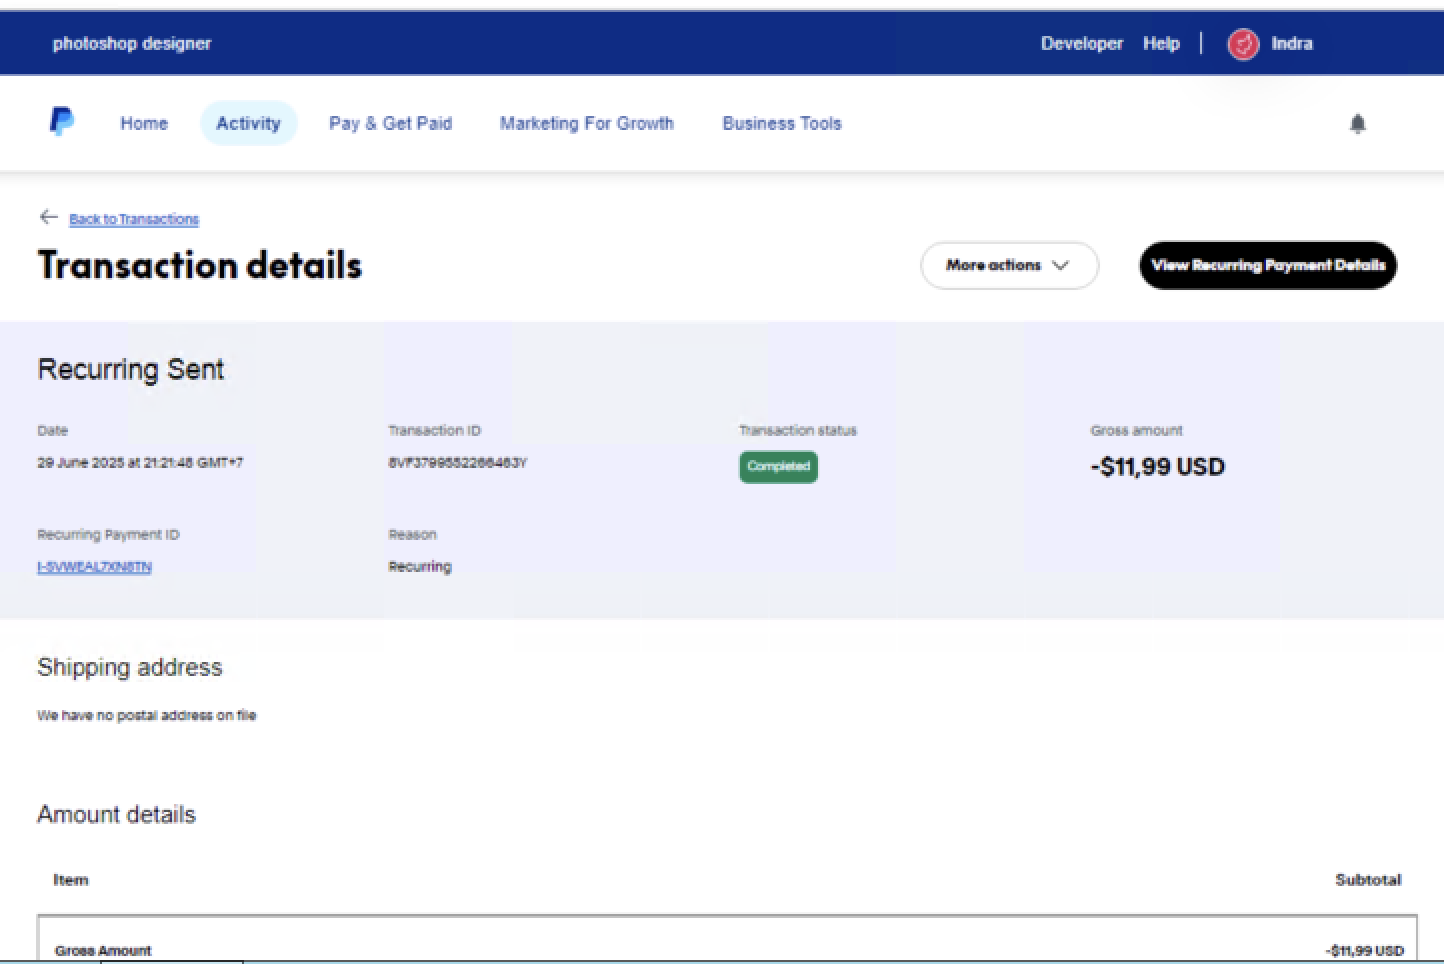Open the notifications bell
This screenshot has height=964, width=1444.
tap(1357, 123)
